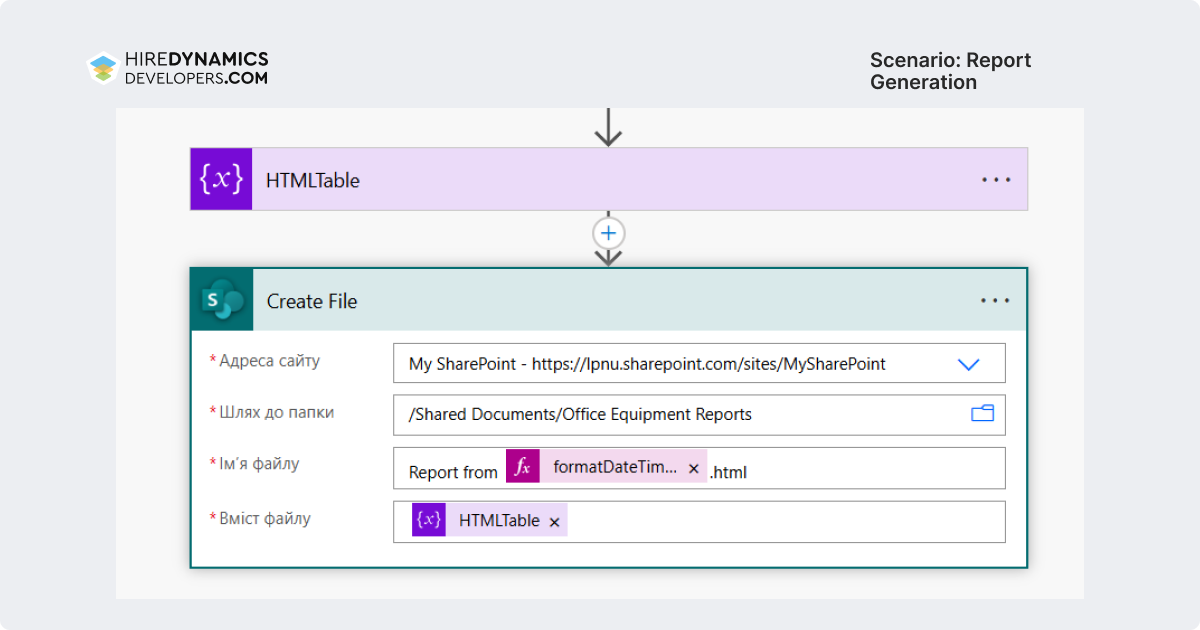Click the fx expression icon in file name
The width and height of the screenshot is (1200, 630).
[522, 467]
